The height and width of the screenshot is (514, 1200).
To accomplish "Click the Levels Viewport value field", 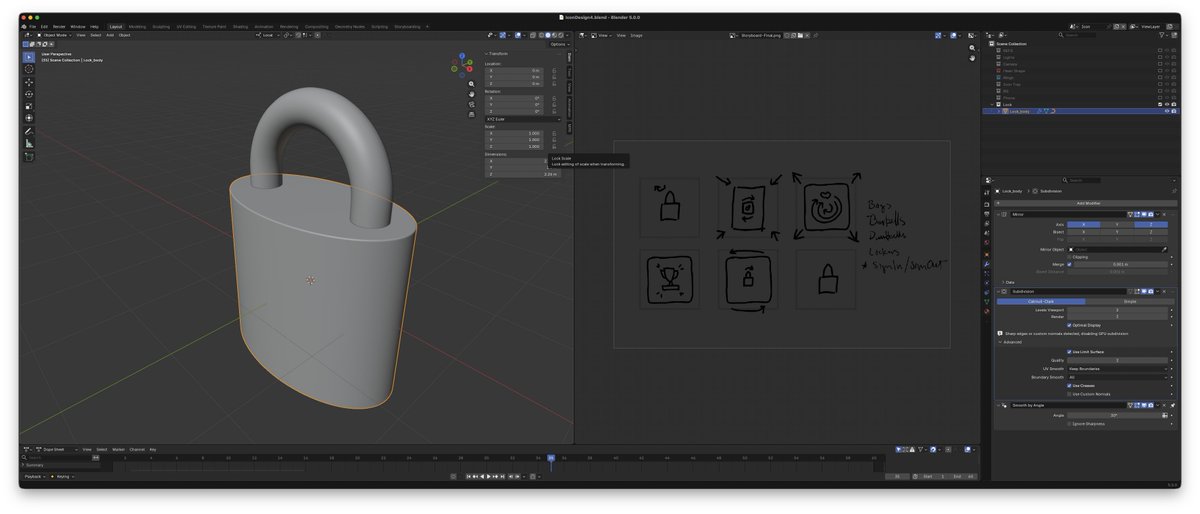I will (x=1117, y=310).
